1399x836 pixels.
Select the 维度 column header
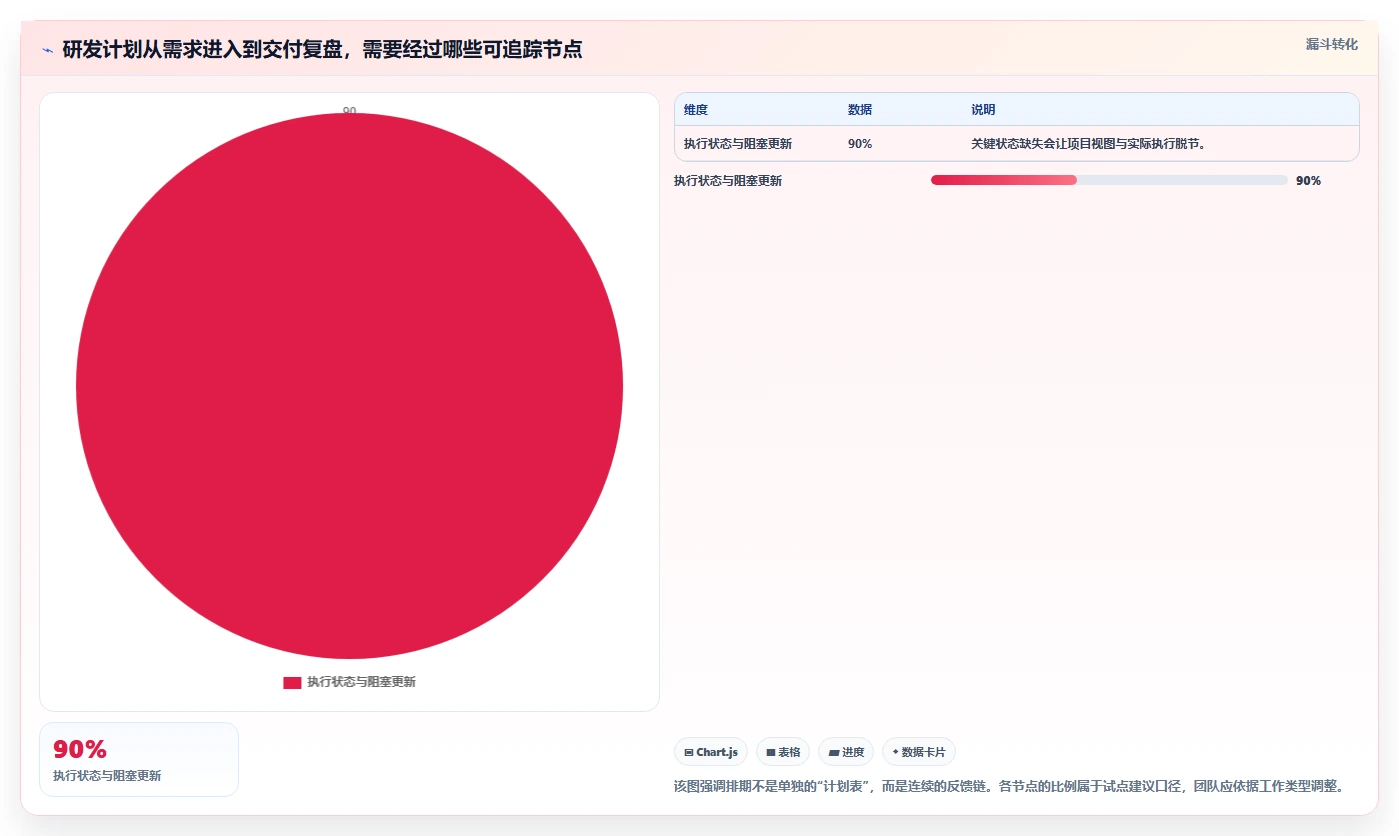pyautogui.click(x=696, y=110)
